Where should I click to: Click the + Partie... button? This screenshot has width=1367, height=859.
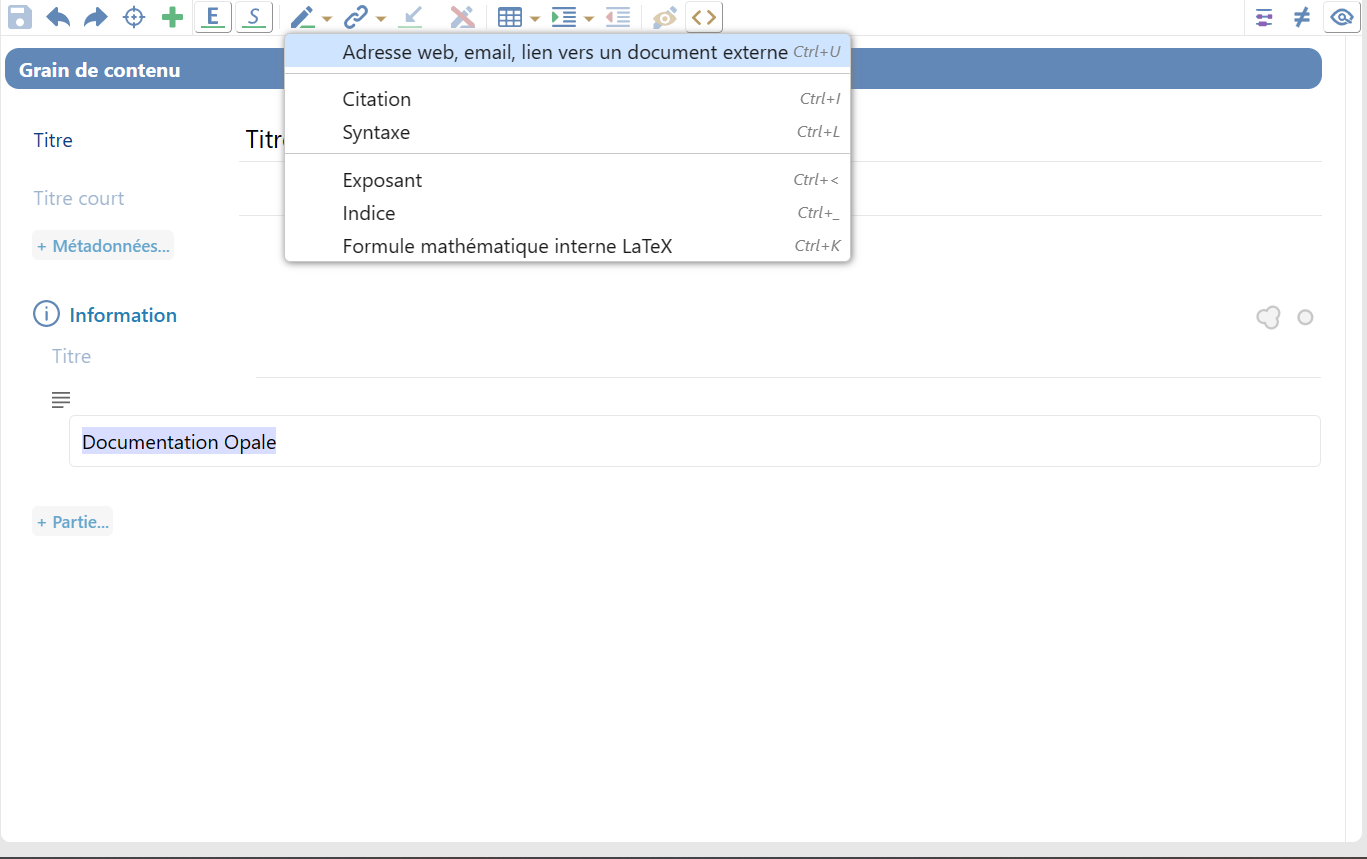coord(72,522)
